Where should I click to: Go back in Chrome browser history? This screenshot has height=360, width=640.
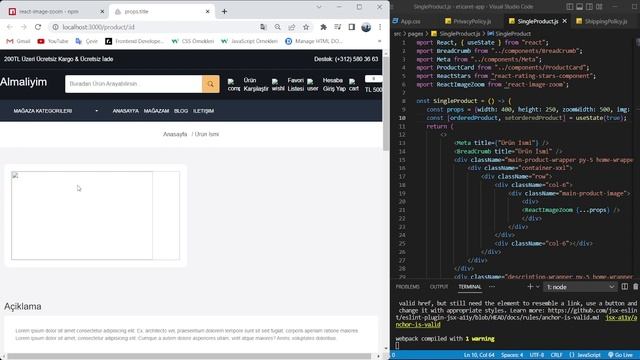coord(10,27)
